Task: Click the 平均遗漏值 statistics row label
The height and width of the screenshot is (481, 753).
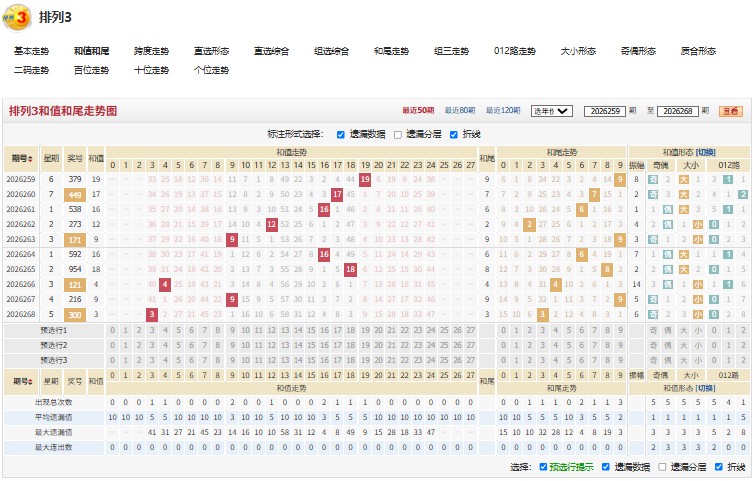Action: [x=53, y=418]
